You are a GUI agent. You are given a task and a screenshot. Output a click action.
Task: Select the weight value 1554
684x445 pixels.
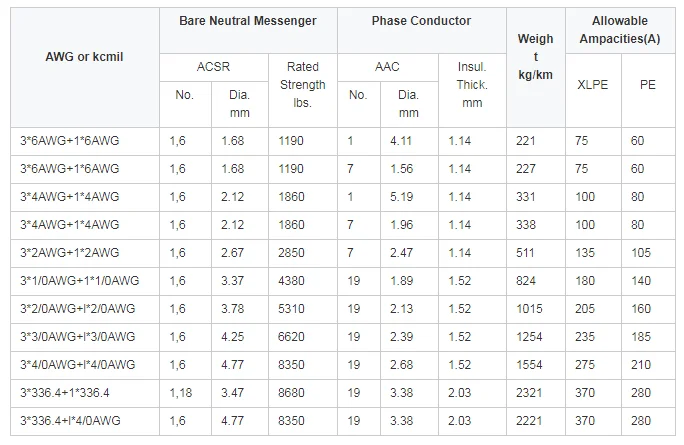click(529, 365)
